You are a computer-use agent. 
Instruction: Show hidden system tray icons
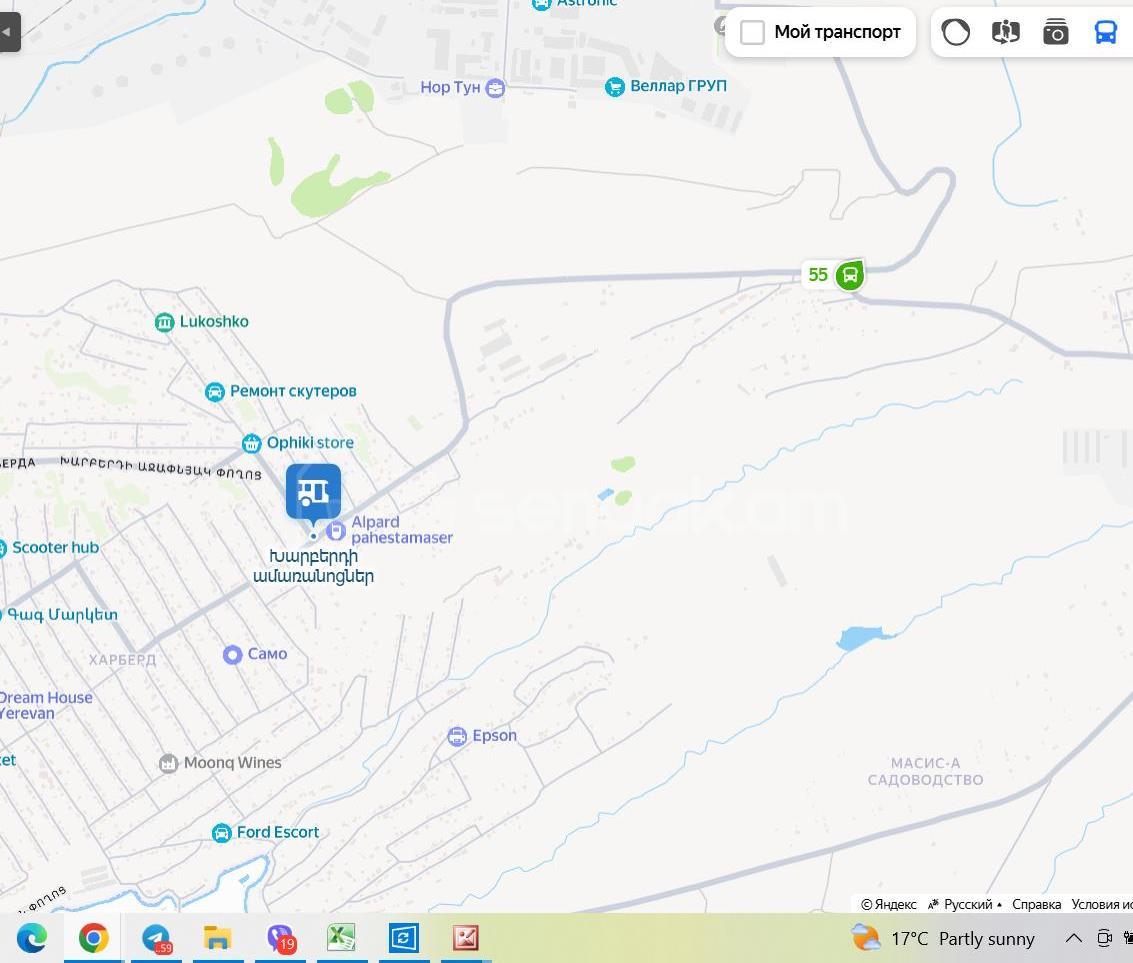(x=1073, y=938)
